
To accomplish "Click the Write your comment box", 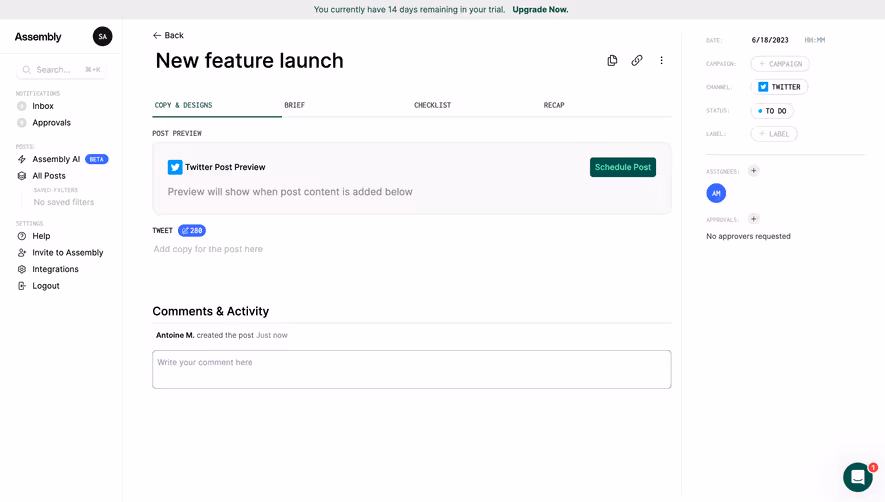I will [411, 369].
